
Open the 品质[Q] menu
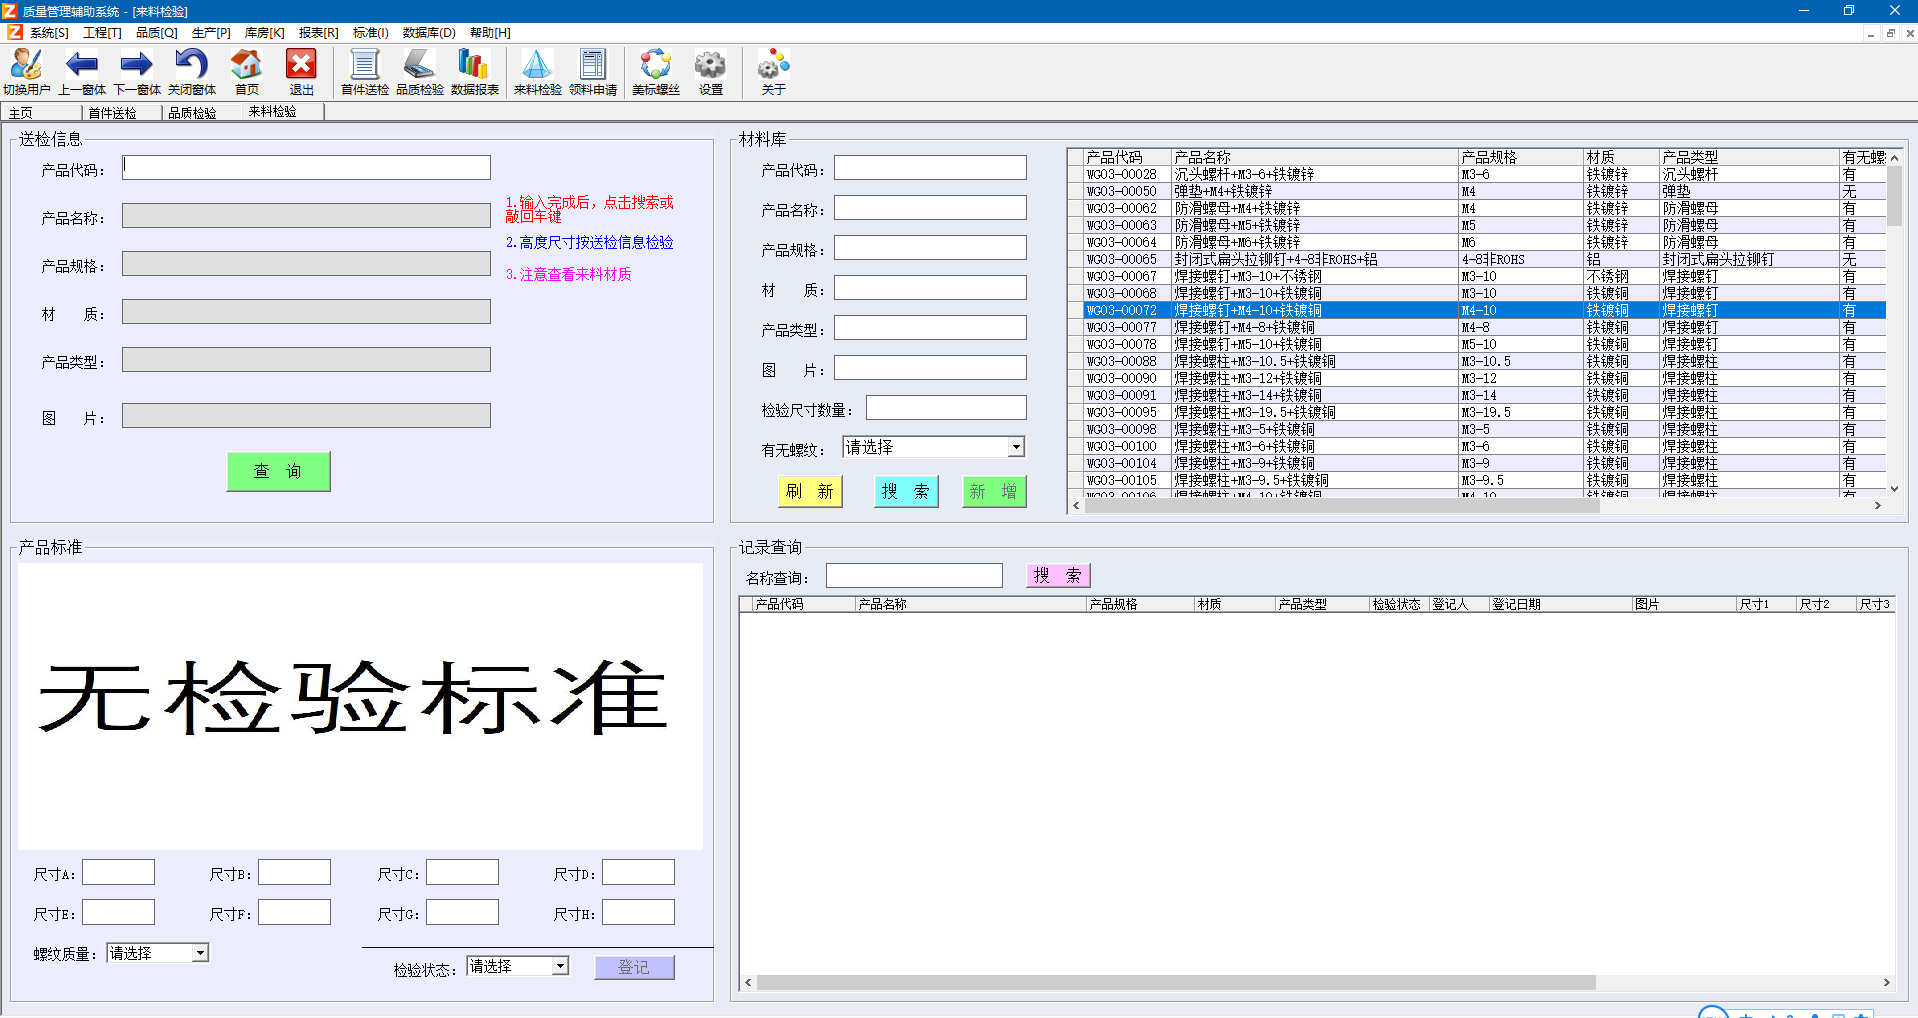click(x=157, y=33)
